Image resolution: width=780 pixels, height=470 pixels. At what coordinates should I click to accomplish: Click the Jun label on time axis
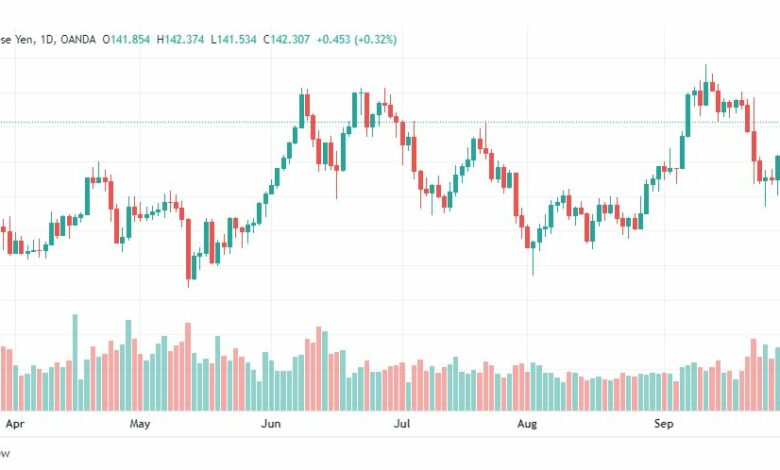(x=271, y=424)
